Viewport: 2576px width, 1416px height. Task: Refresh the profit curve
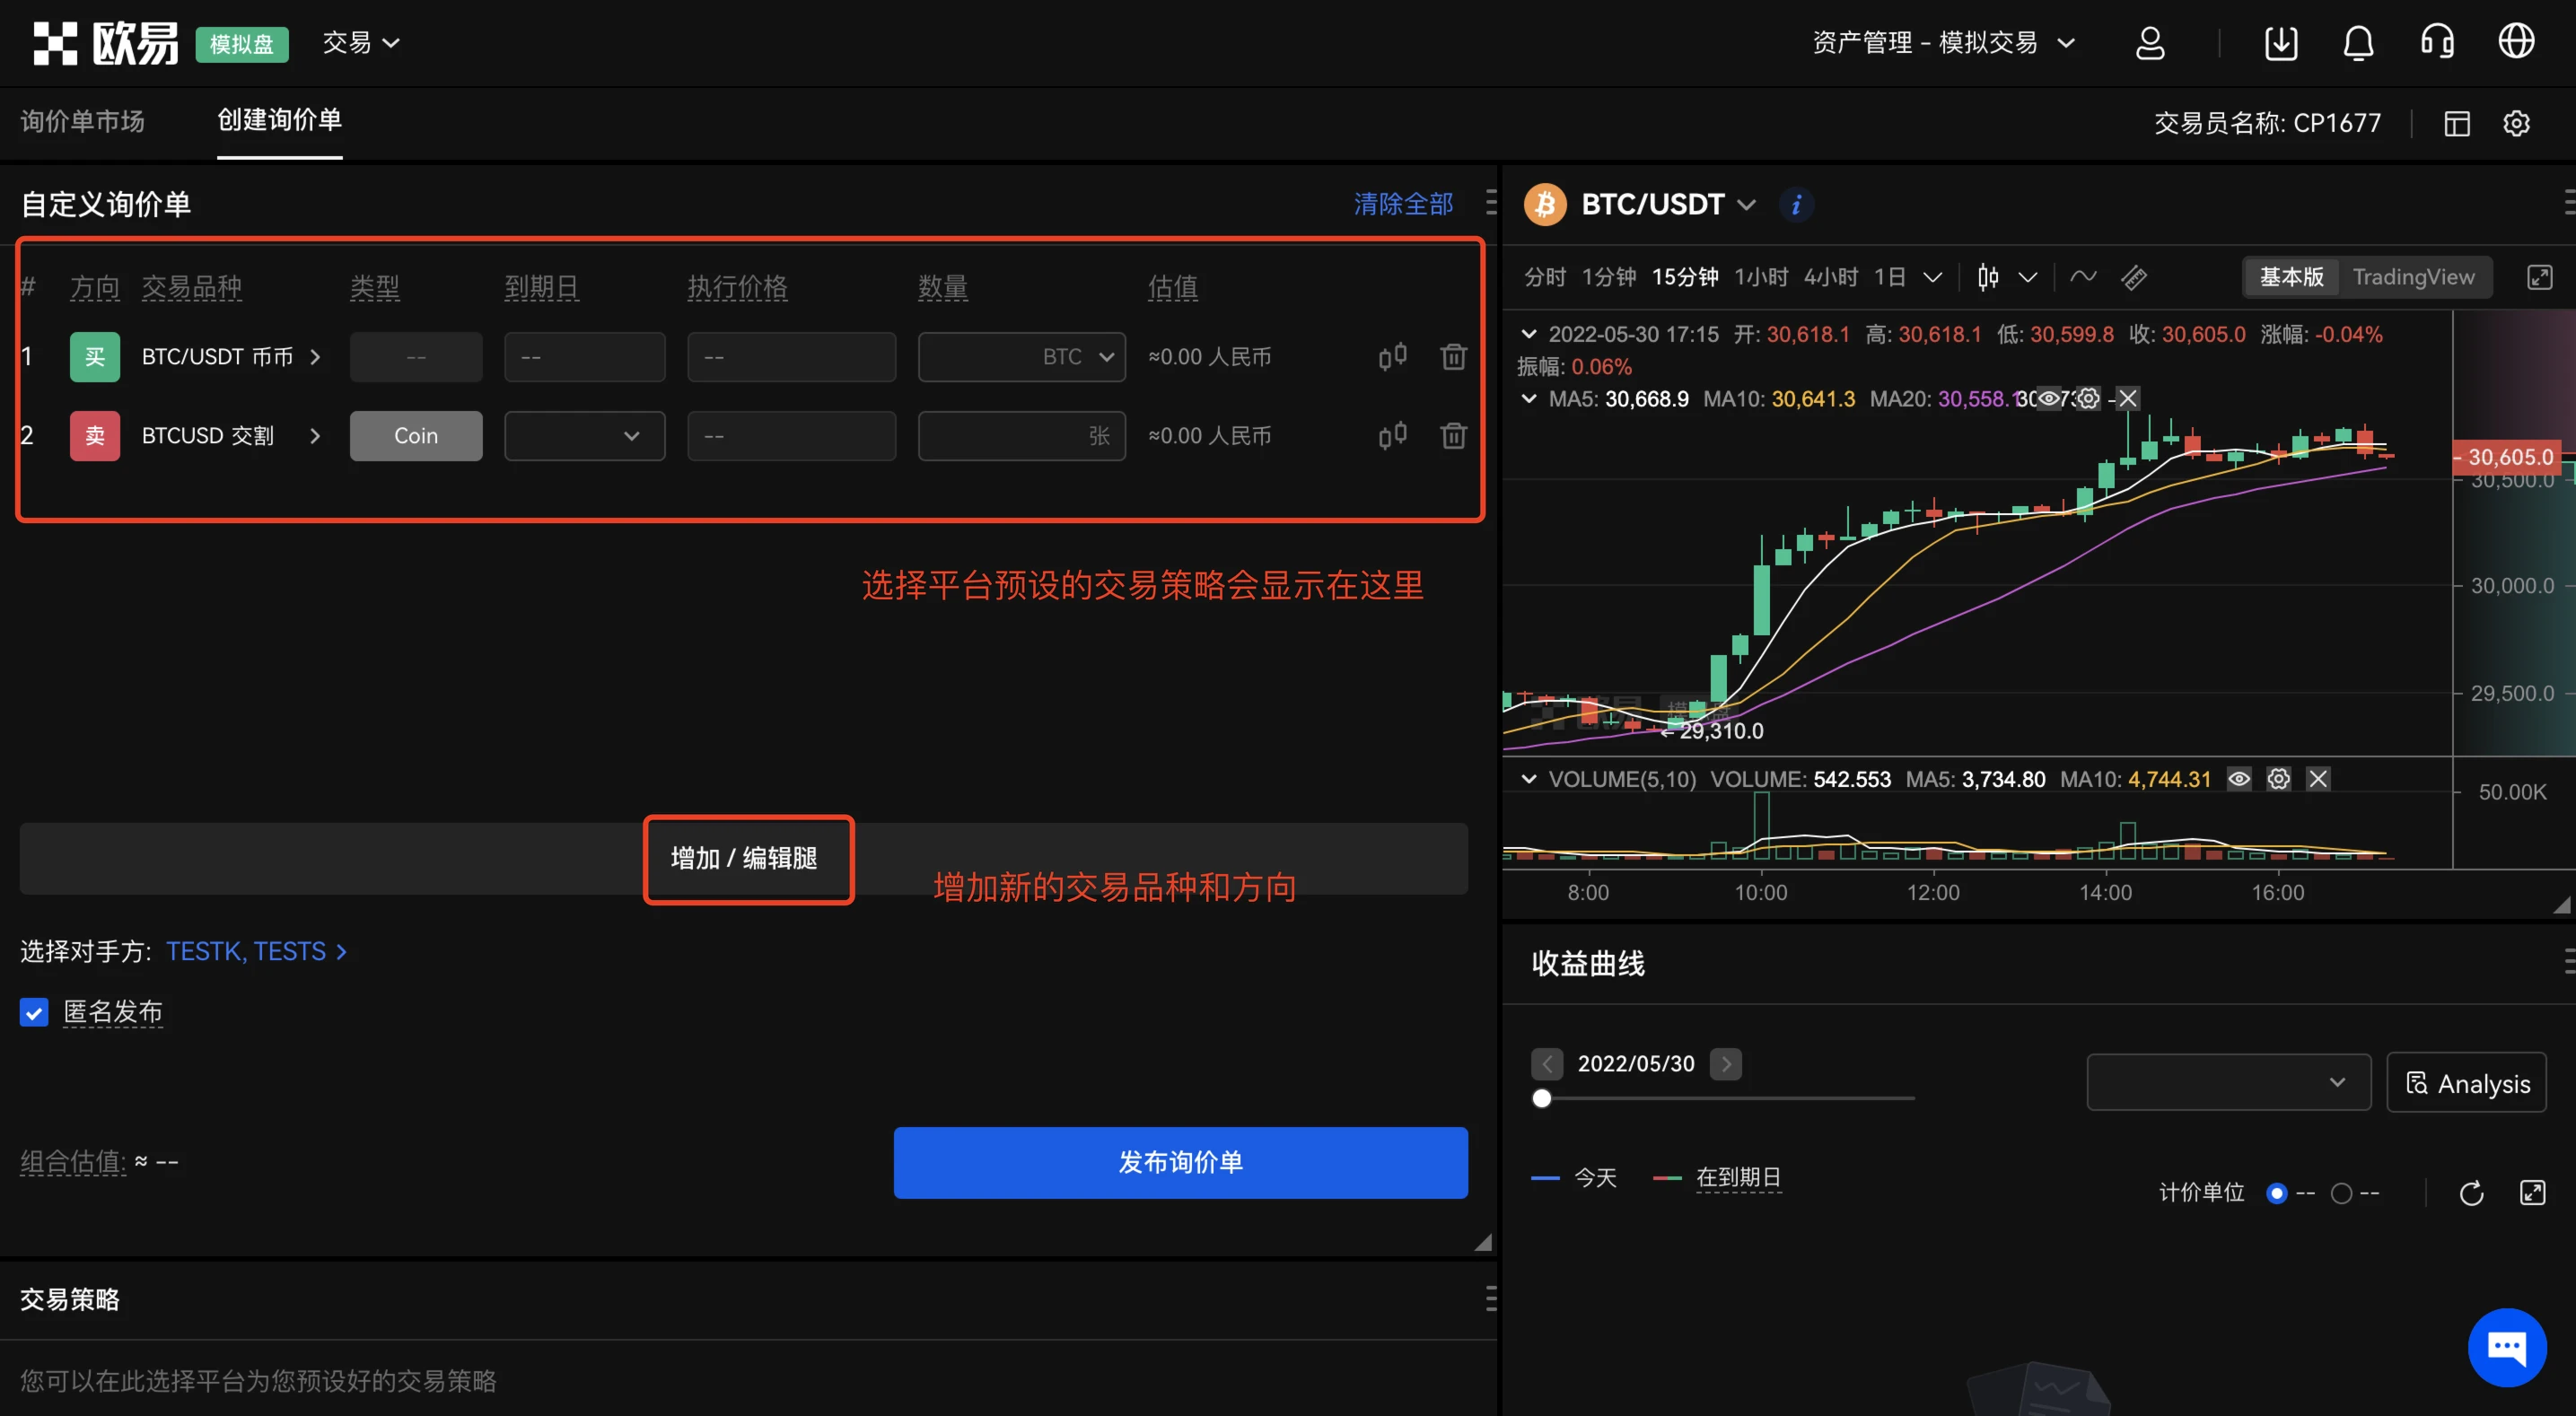pos(2471,1193)
